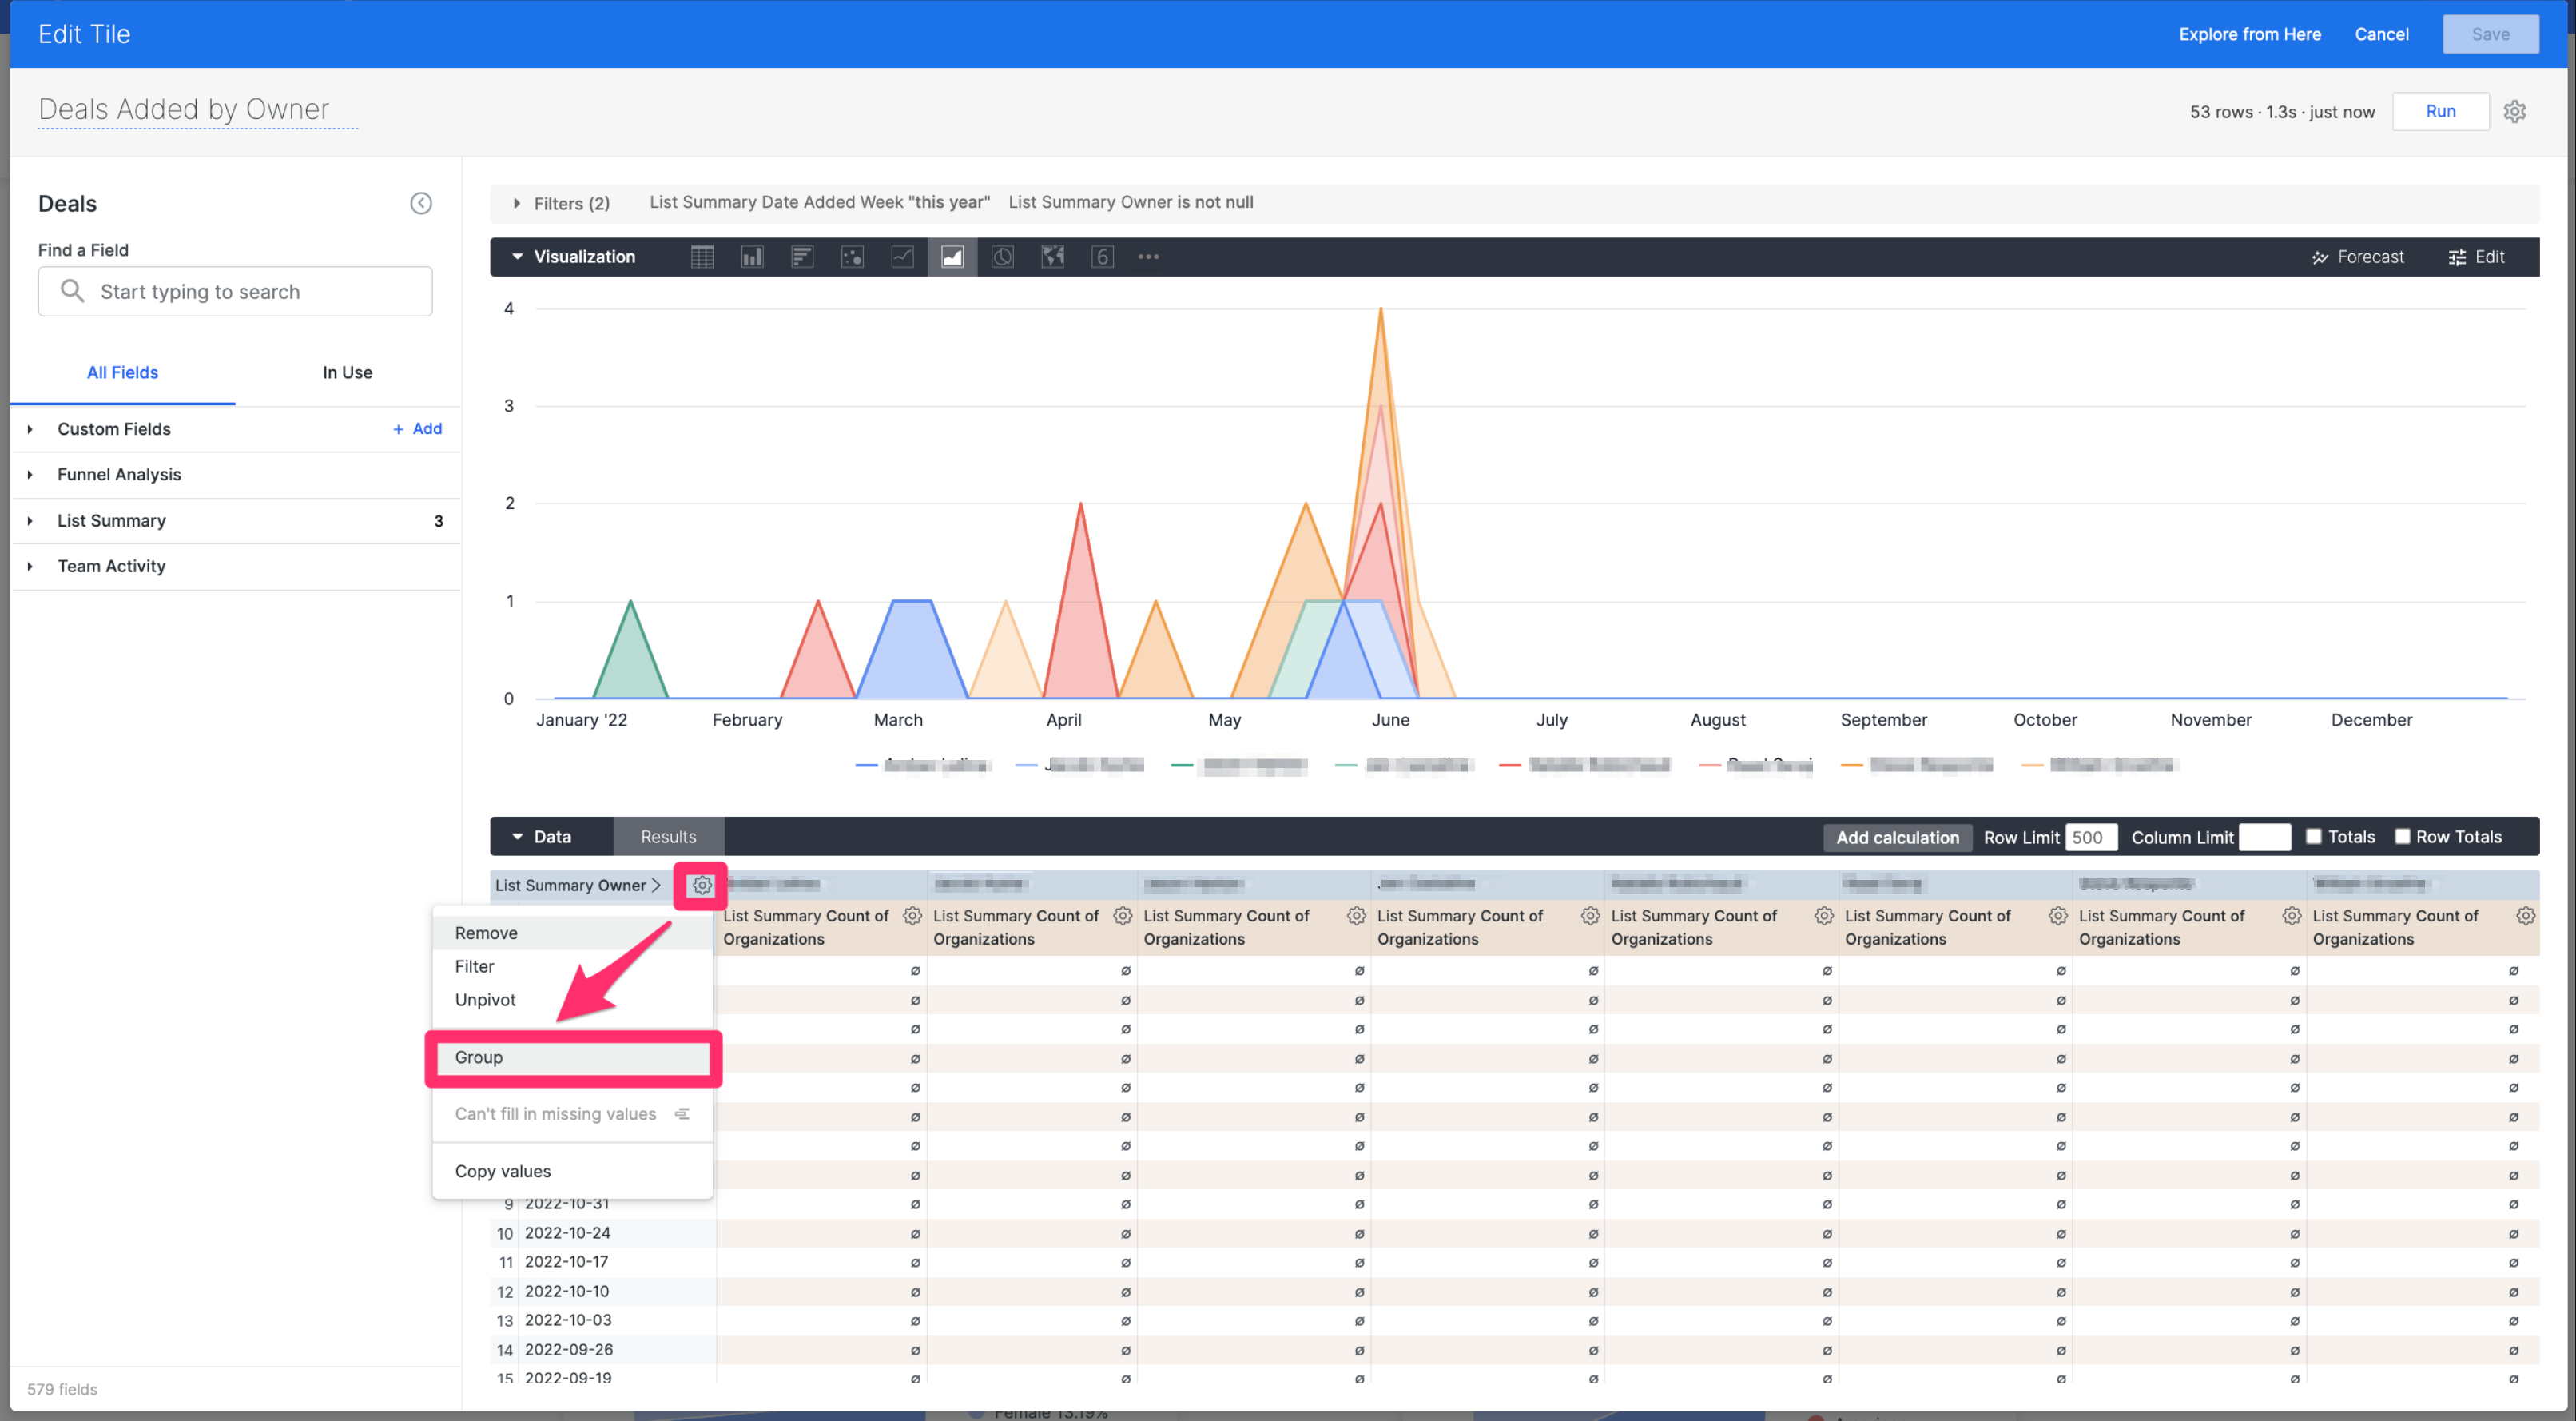Enable the Totals checkbox

point(2313,837)
